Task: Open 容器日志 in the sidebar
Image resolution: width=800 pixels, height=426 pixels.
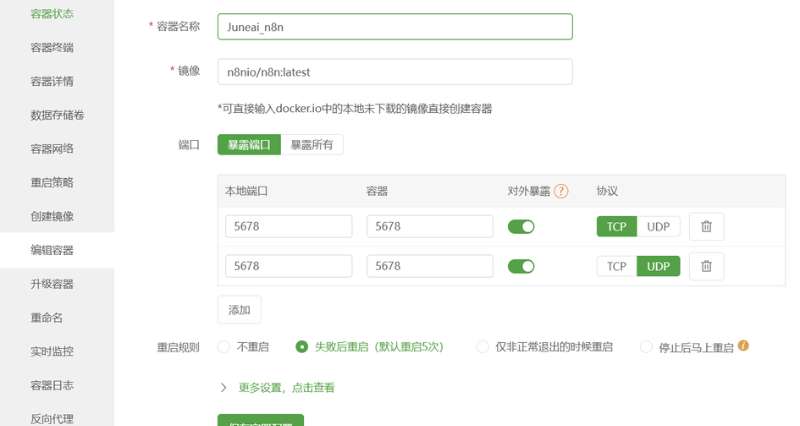Action: tap(52, 385)
